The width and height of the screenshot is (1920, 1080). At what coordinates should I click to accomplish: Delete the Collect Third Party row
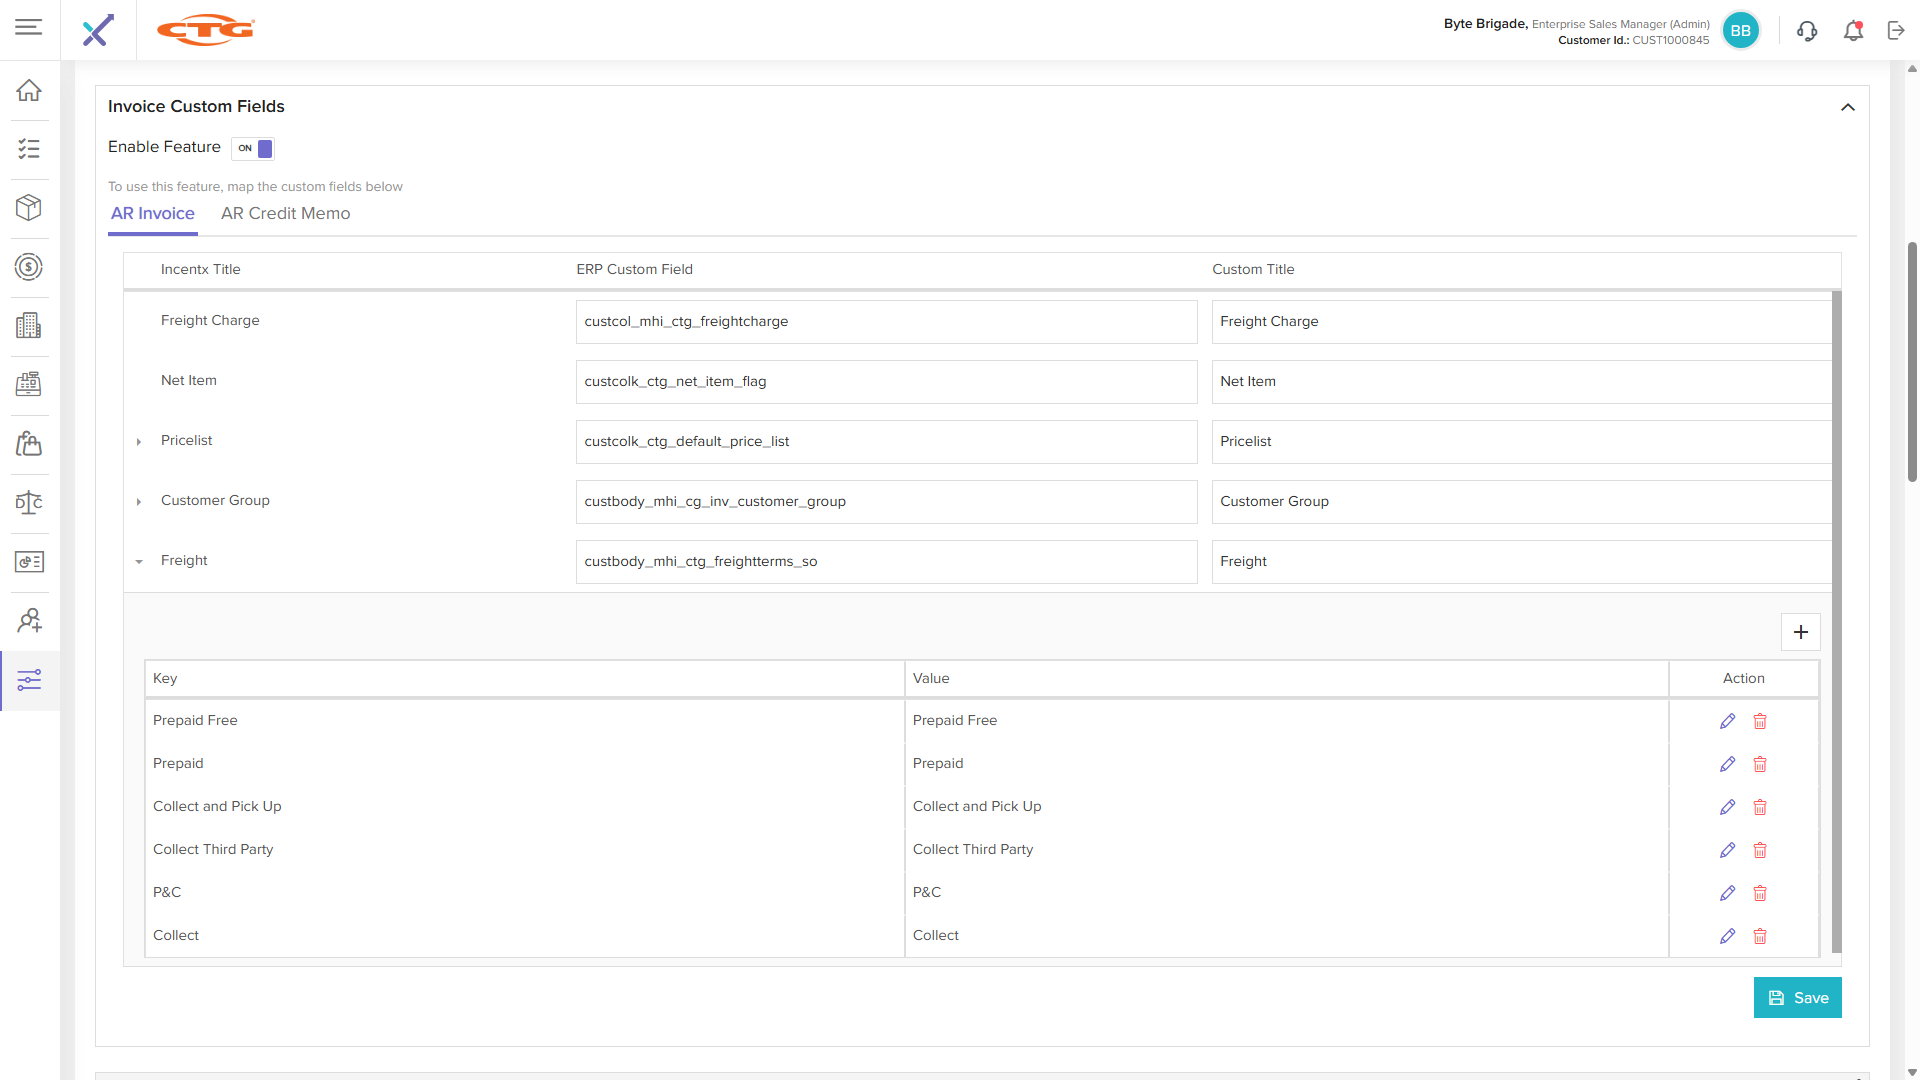[1760, 850]
